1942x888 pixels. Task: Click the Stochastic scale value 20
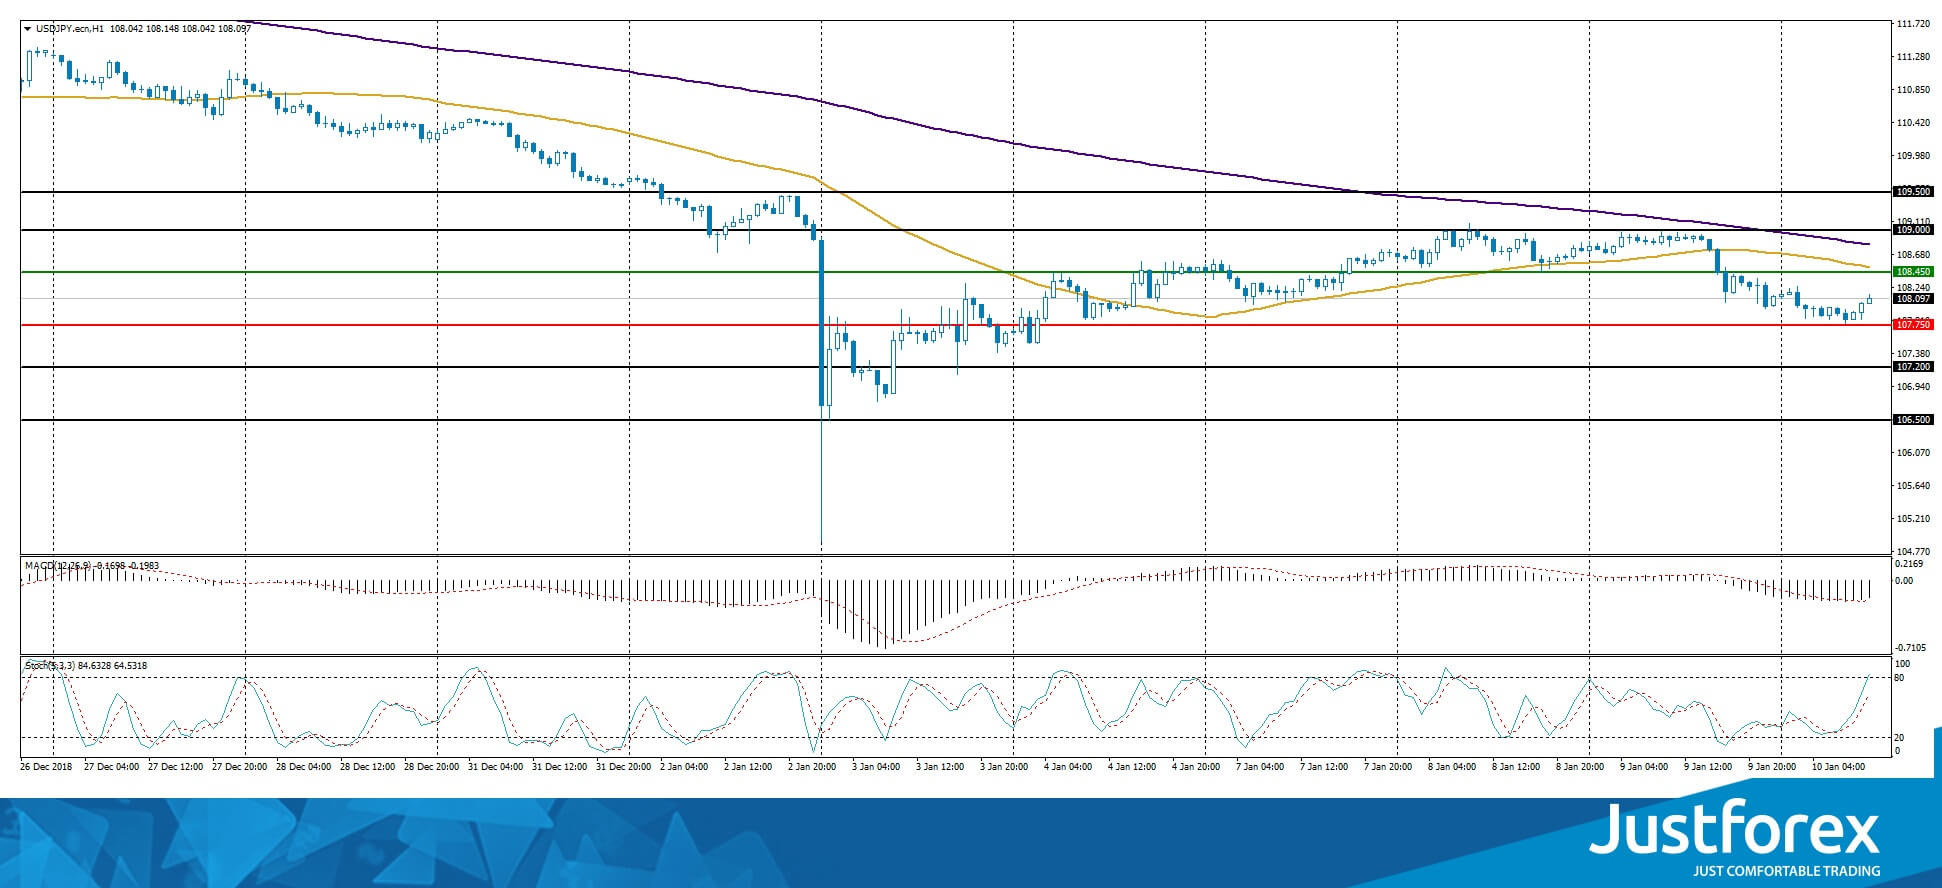click(1900, 738)
